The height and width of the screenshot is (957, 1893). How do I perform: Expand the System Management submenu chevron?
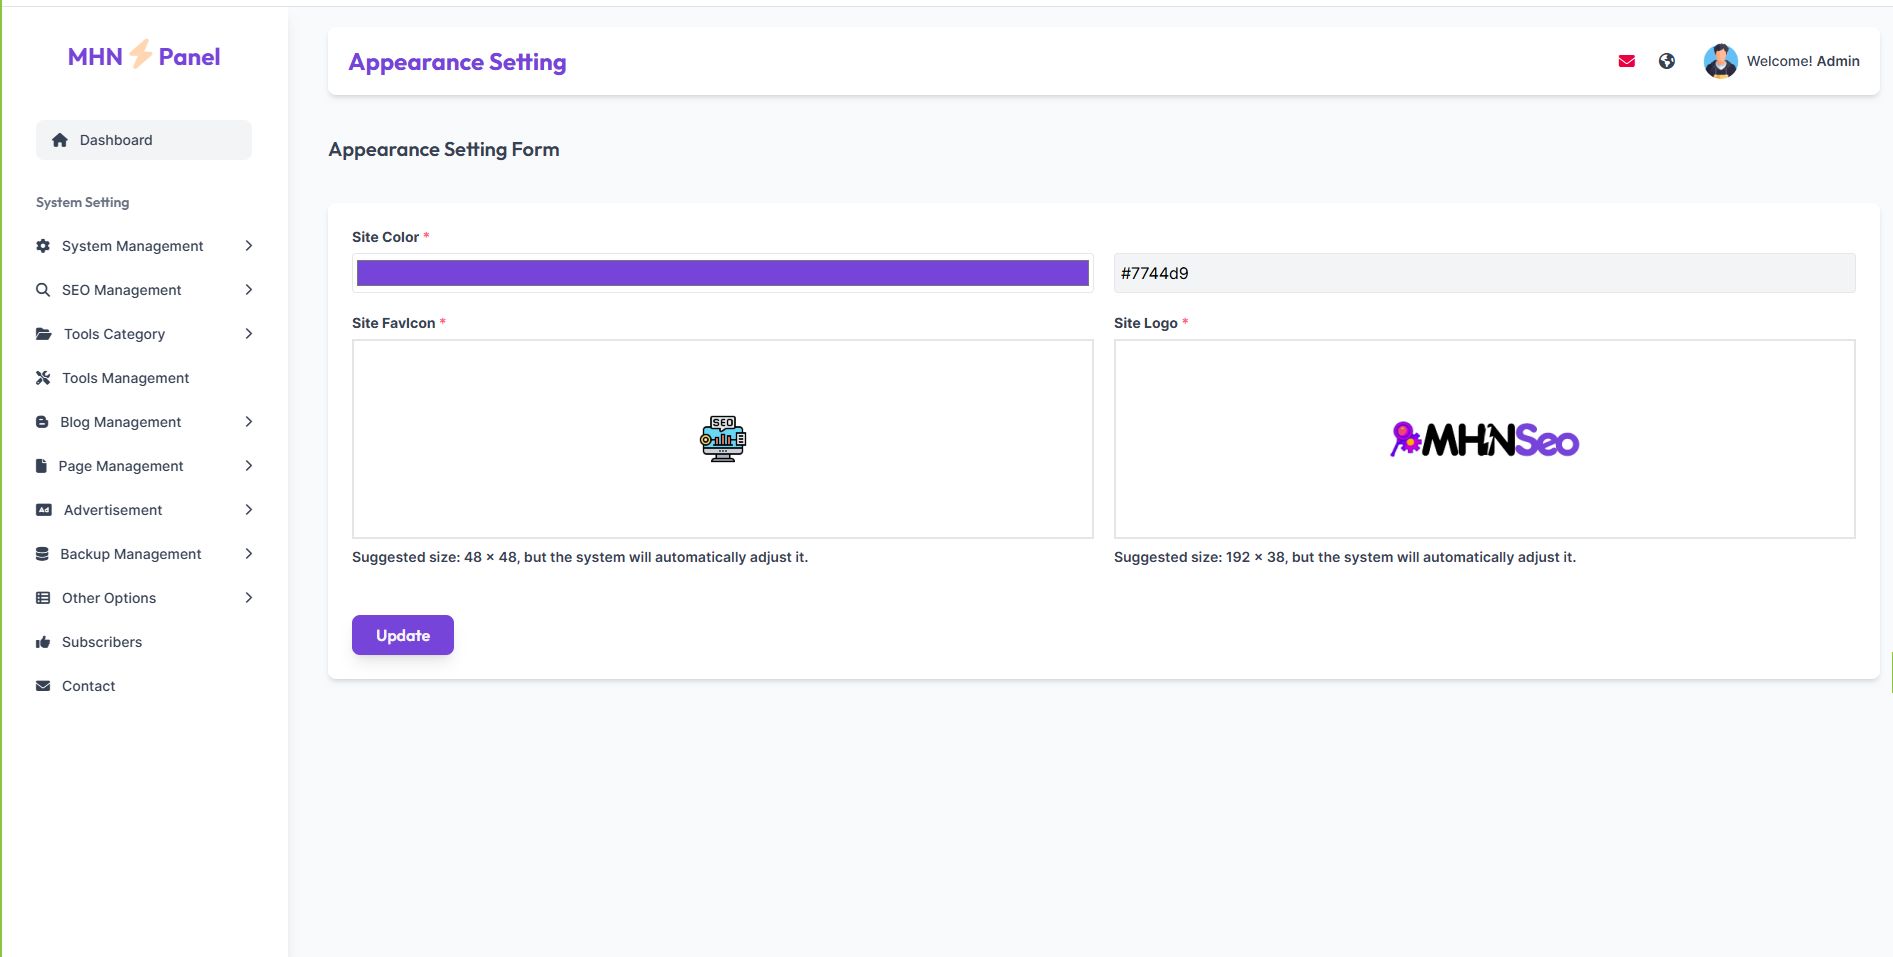click(x=249, y=246)
